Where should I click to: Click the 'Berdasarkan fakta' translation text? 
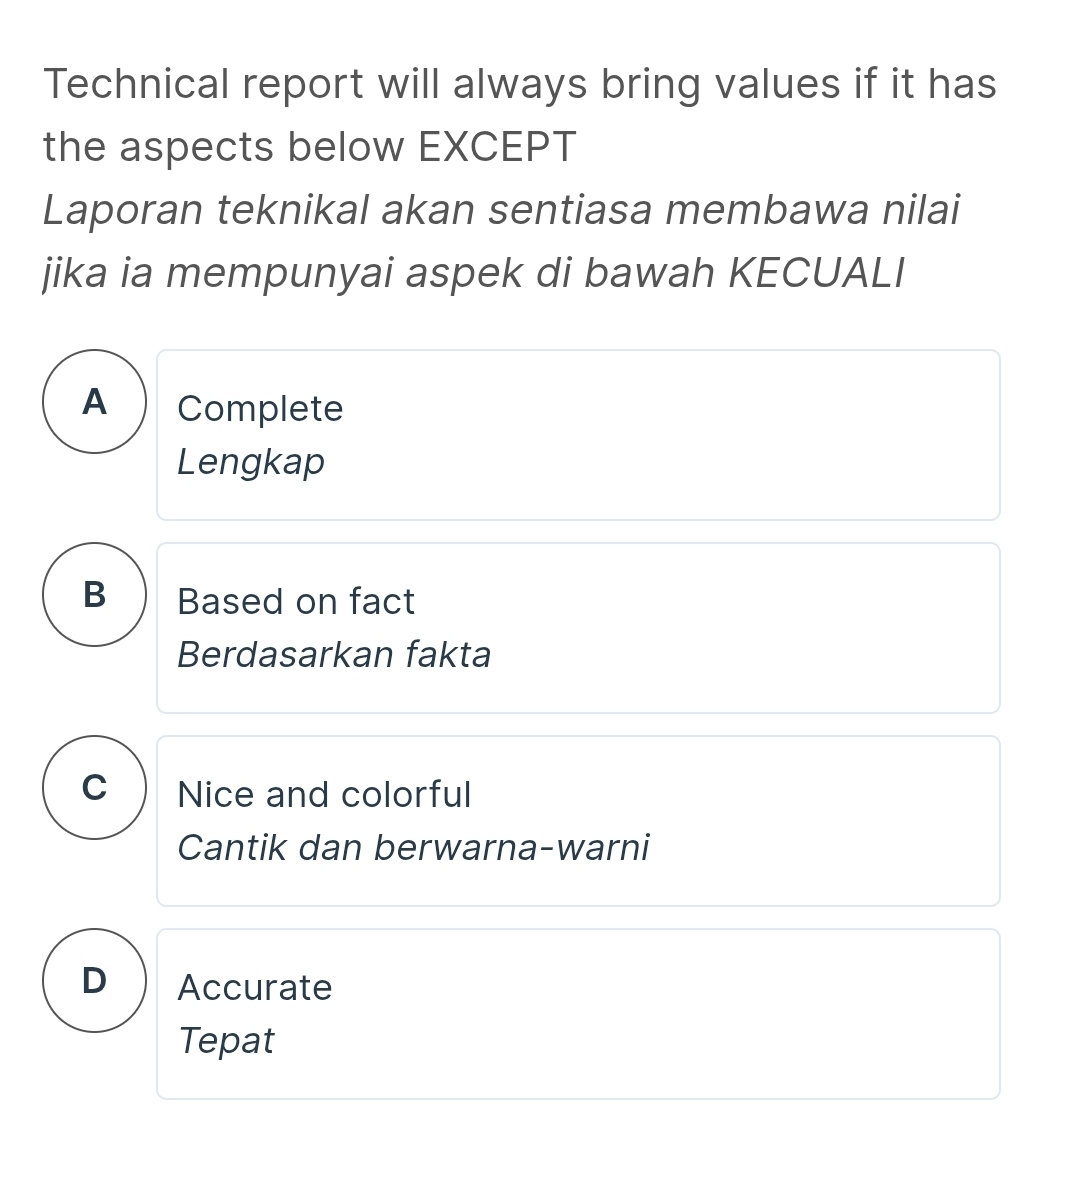(x=334, y=655)
